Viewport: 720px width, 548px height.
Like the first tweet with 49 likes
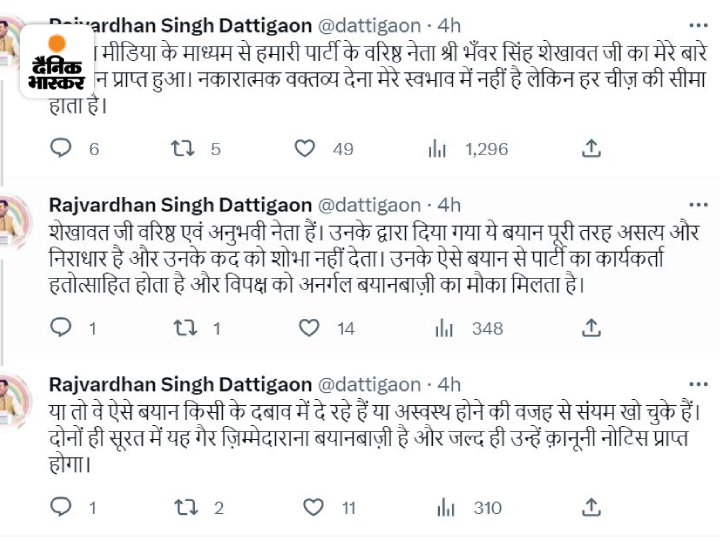306,149
